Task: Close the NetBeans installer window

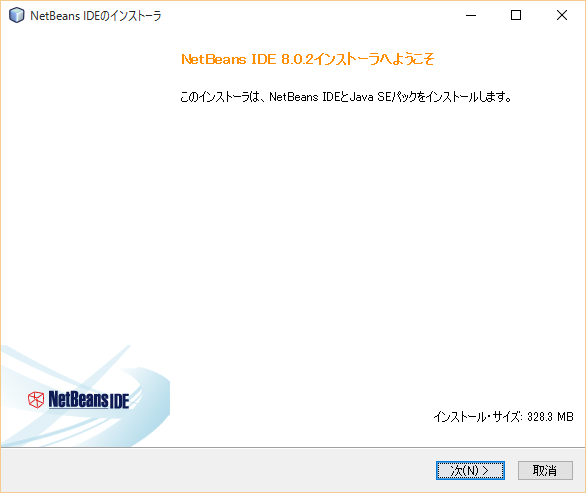Action: (x=562, y=15)
